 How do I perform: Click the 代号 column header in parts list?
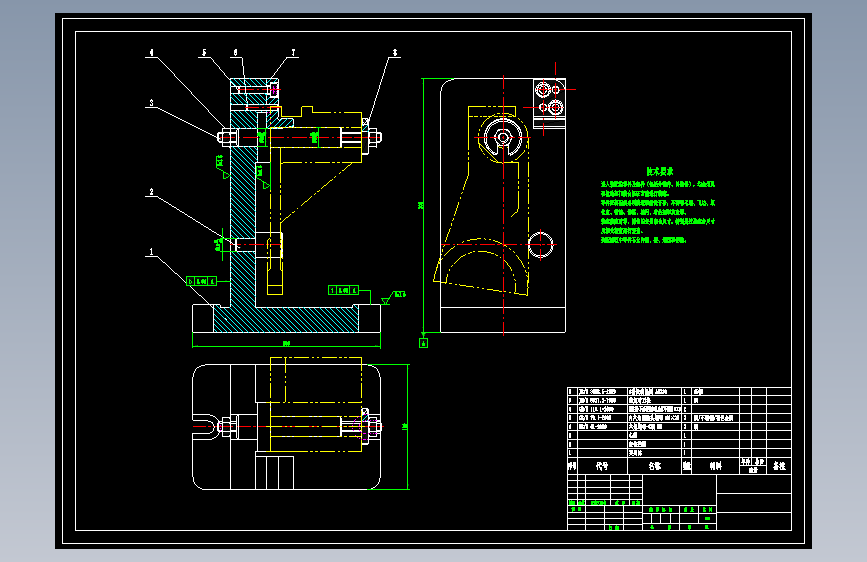602,466
